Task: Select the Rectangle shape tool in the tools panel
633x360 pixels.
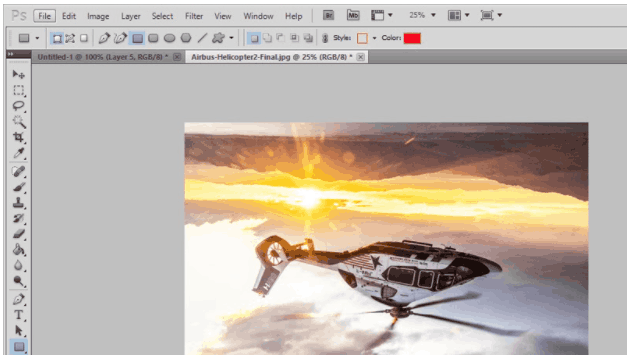Action: tap(19, 347)
